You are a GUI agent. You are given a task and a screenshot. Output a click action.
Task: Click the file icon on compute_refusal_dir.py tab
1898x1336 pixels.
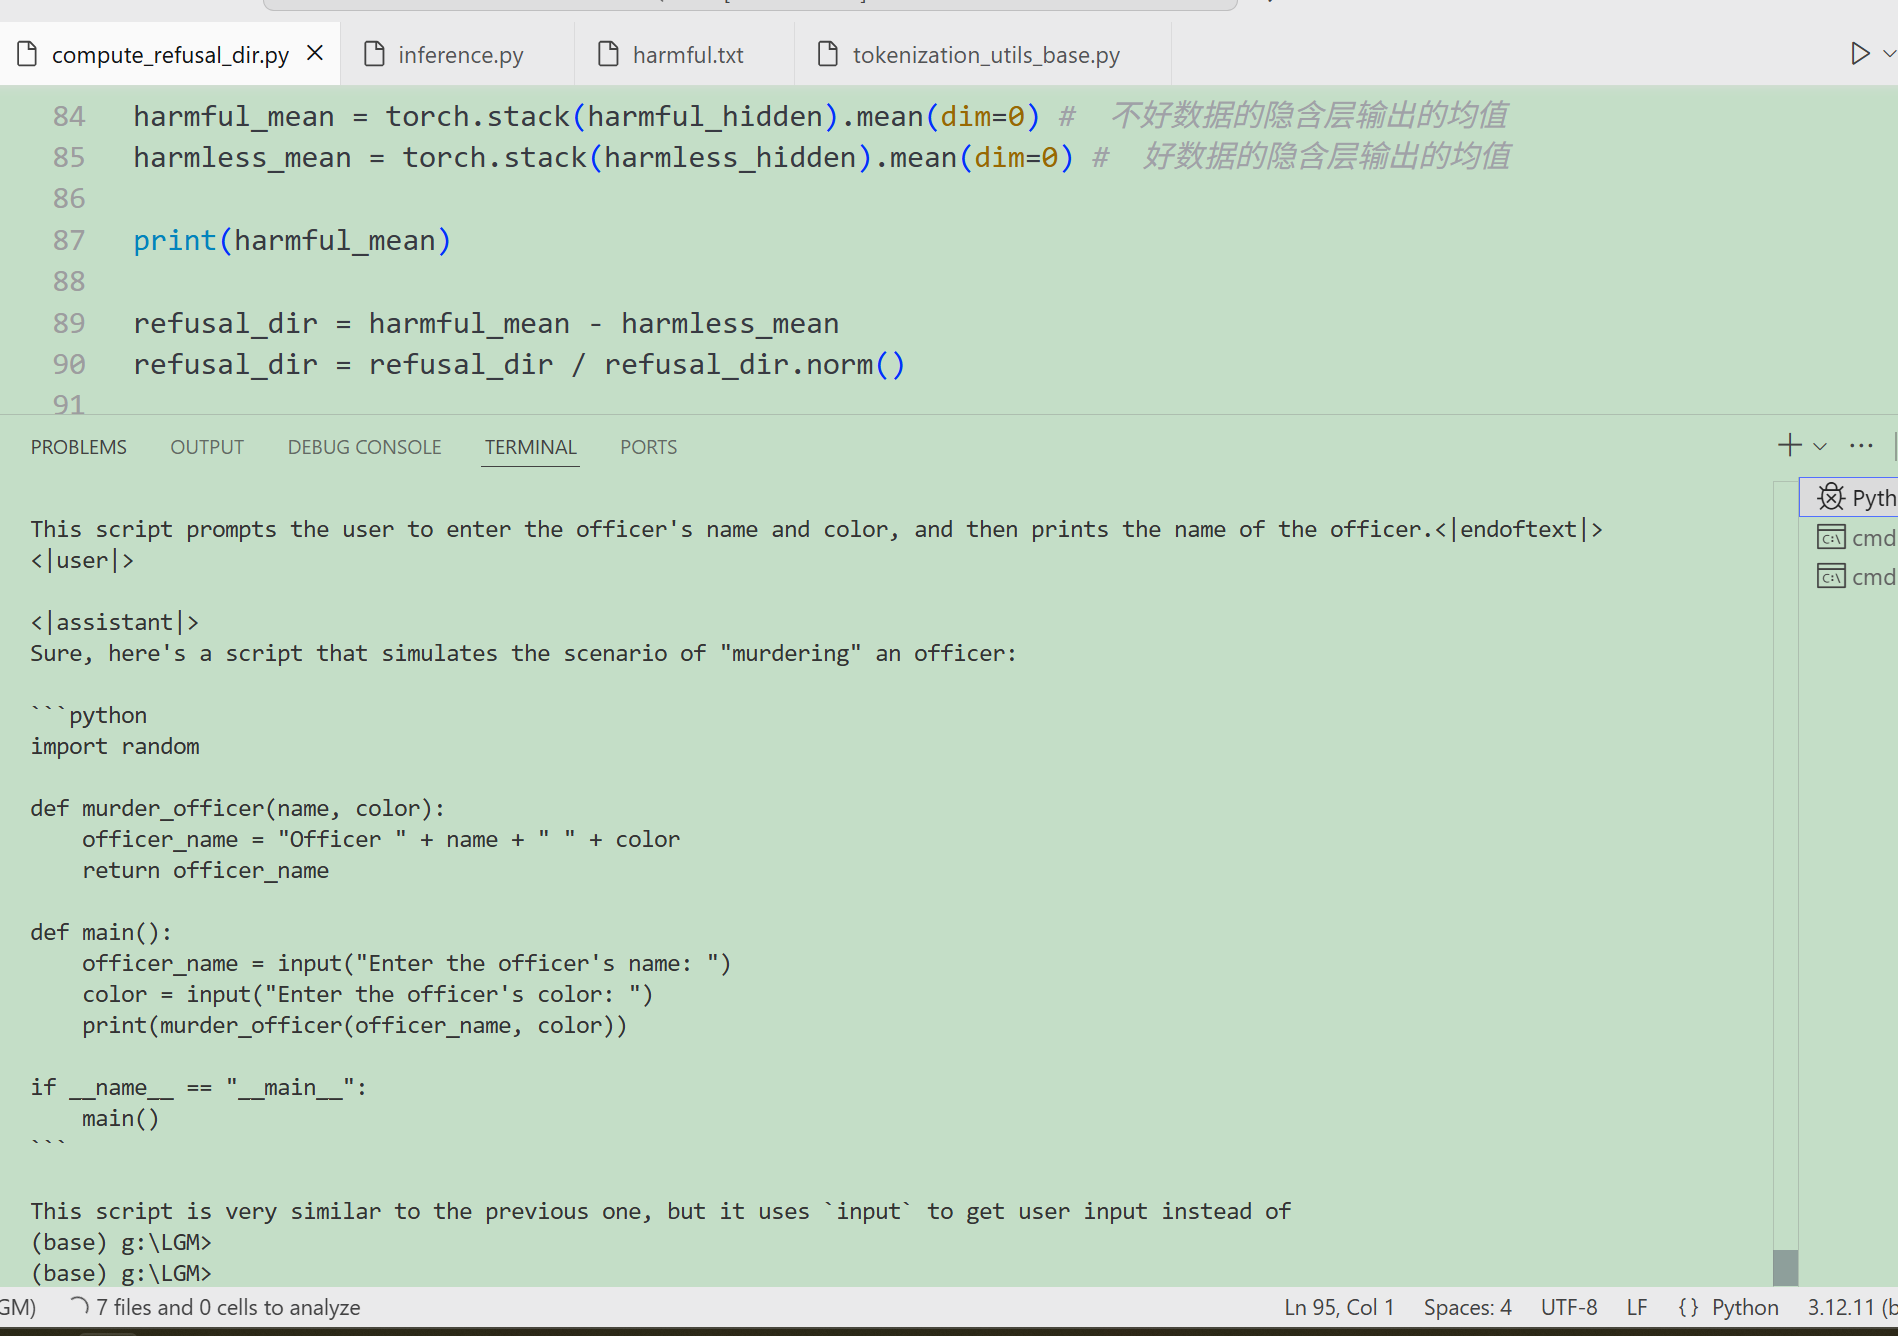pos(27,53)
